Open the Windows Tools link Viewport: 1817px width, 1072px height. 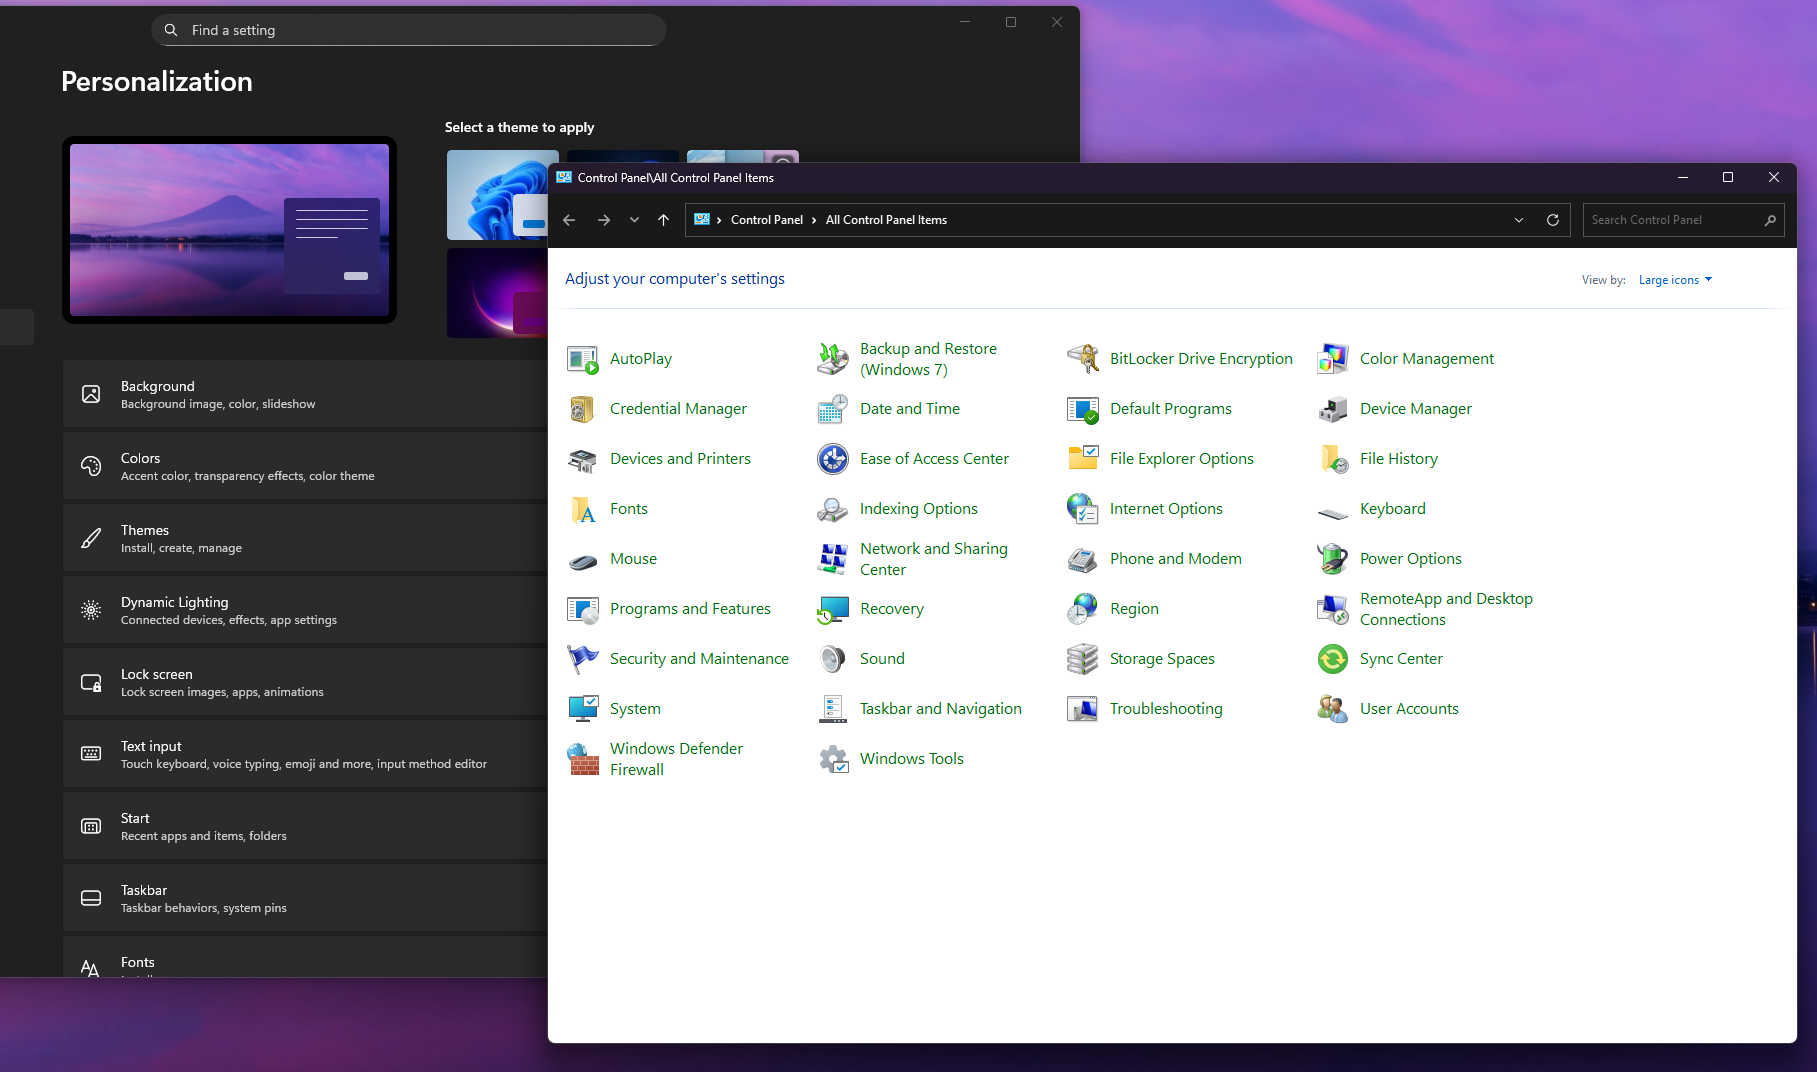(912, 759)
